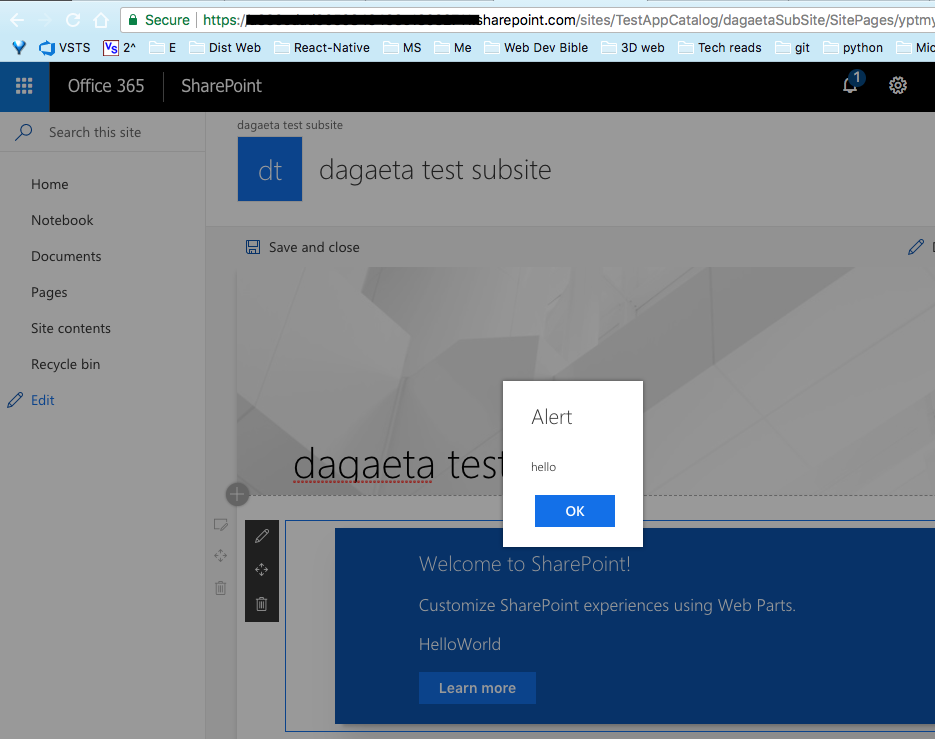The width and height of the screenshot is (935, 739).
Task: Click the plus icon to add a section
Action: coord(237,494)
